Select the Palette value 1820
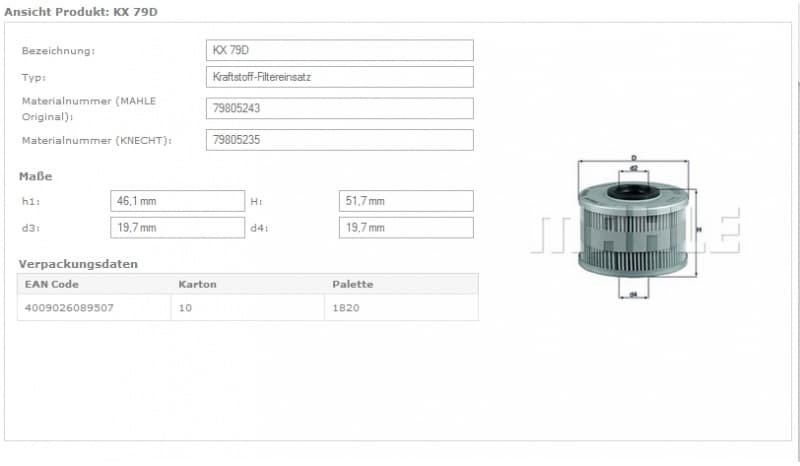Image resolution: width=800 pixels, height=466 pixels. click(x=346, y=308)
